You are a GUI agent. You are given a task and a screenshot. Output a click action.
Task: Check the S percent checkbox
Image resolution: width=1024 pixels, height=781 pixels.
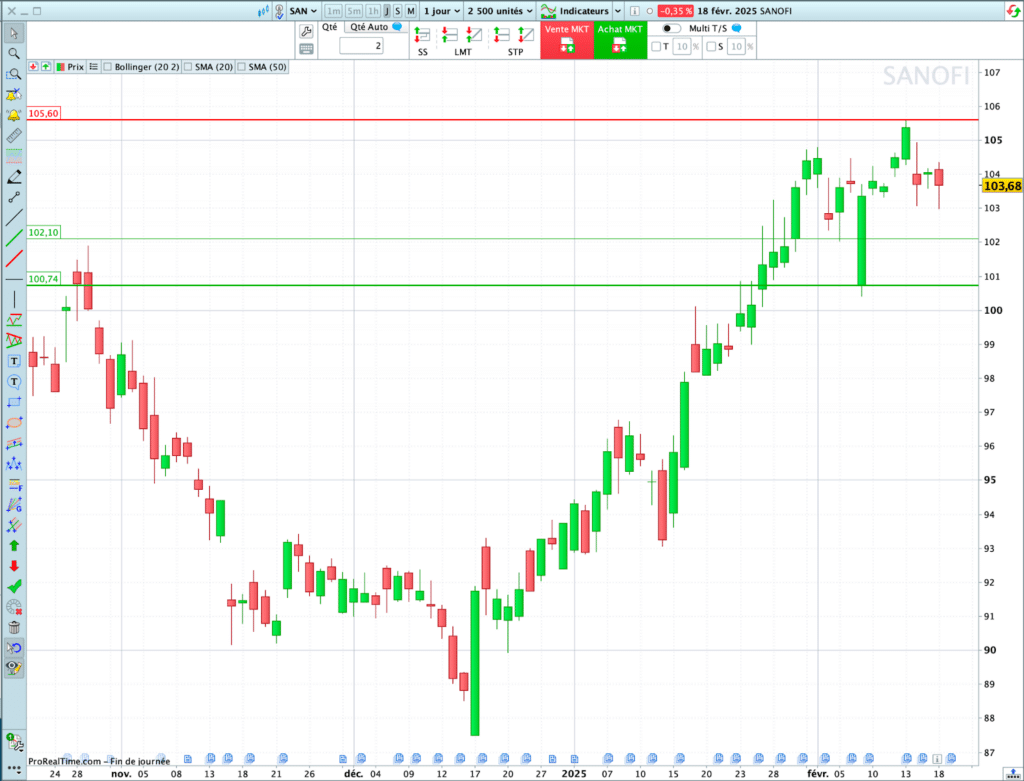tap(711, 46)
